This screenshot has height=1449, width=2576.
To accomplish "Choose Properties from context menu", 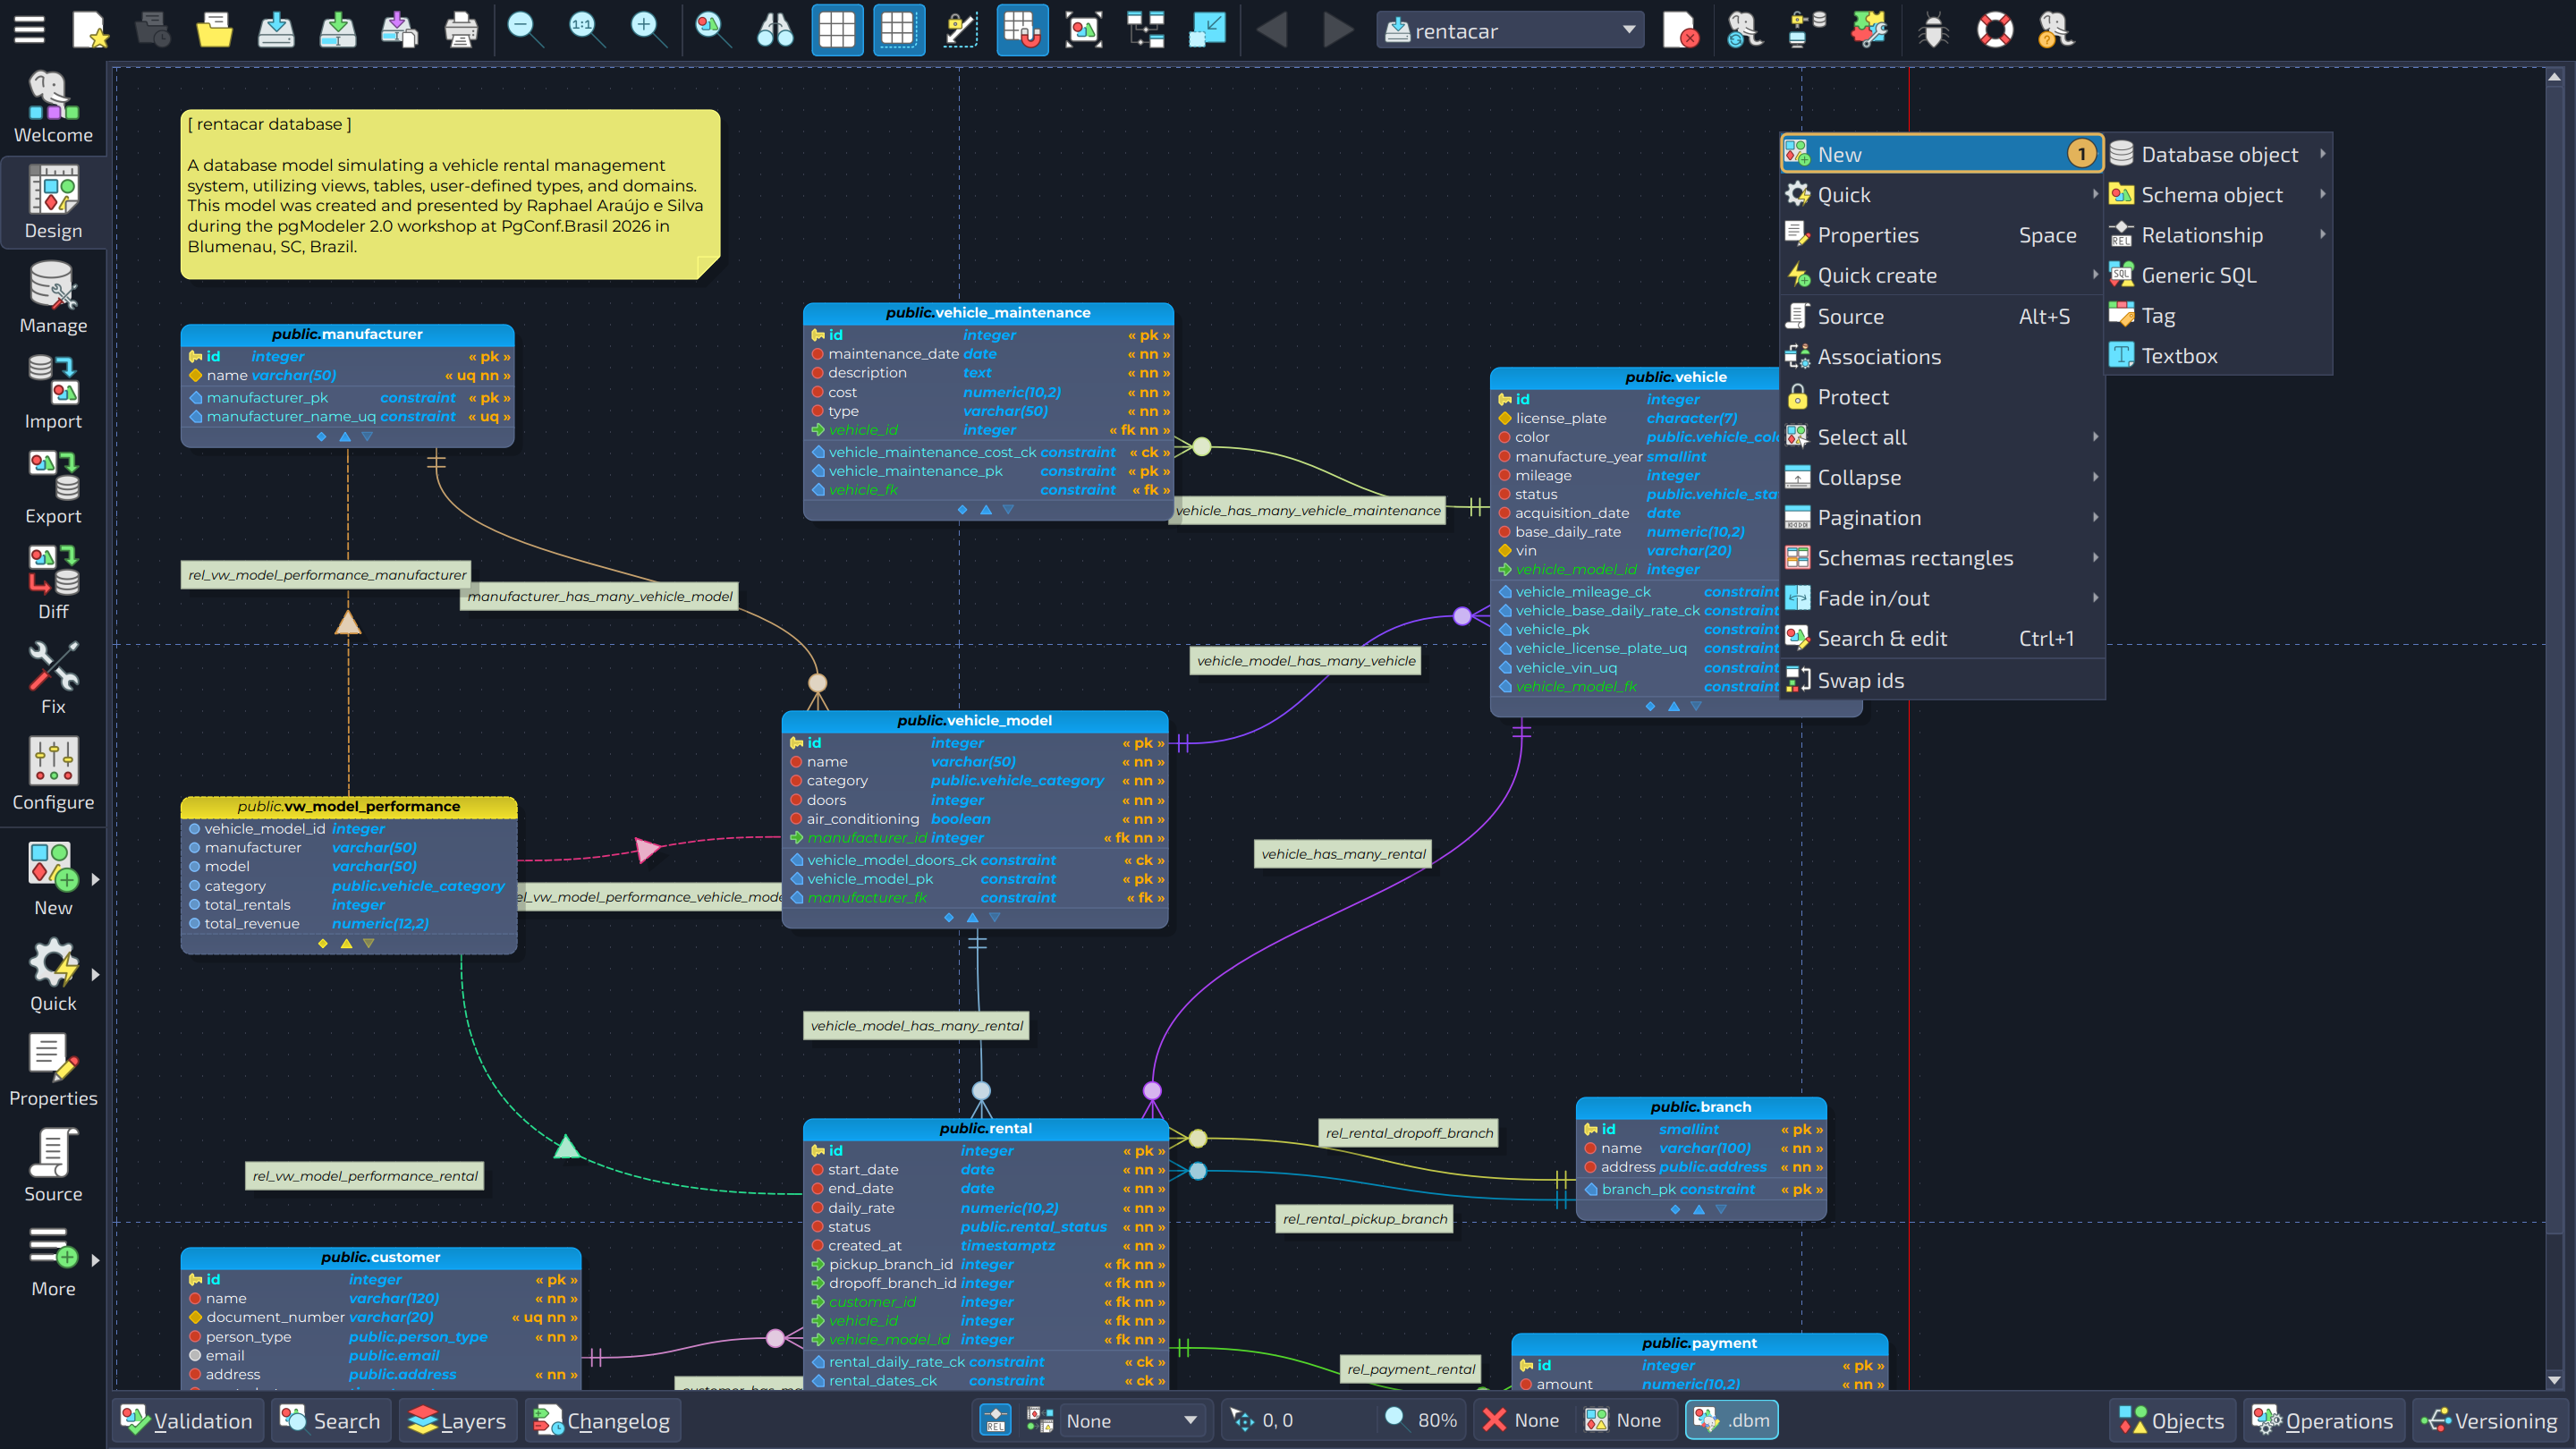I will [1942, 235].
